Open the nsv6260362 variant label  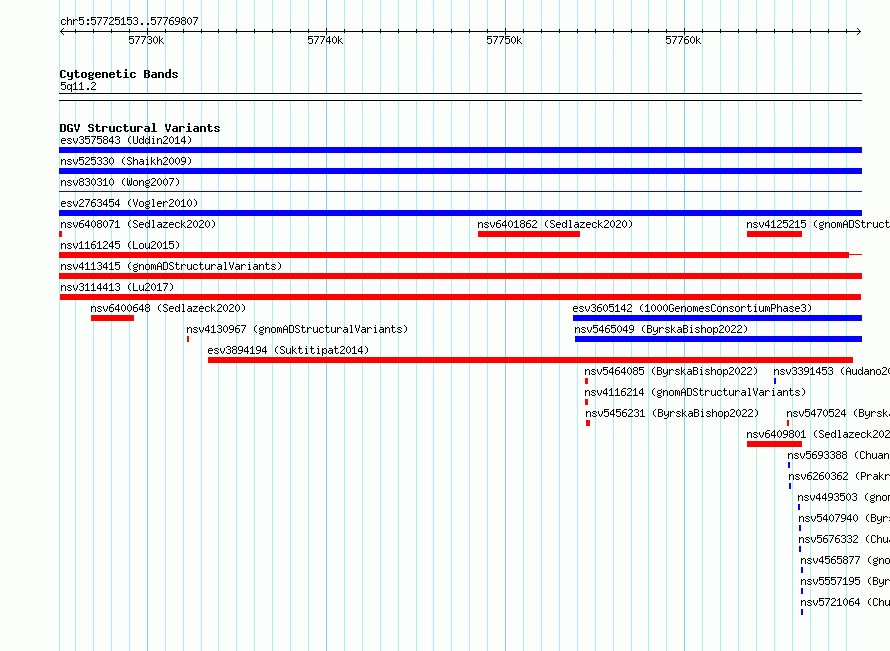[x=839, y=476]
